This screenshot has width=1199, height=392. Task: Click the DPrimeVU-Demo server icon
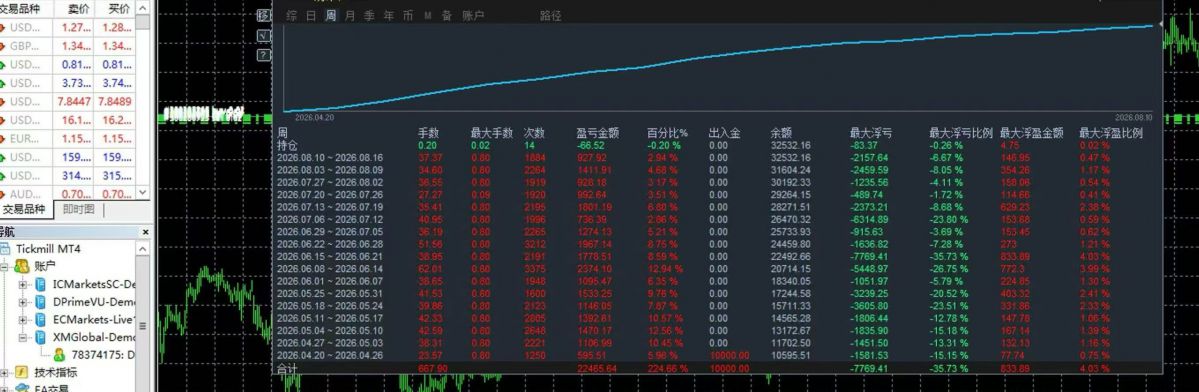pyautogui.click(x=41, y=302)
